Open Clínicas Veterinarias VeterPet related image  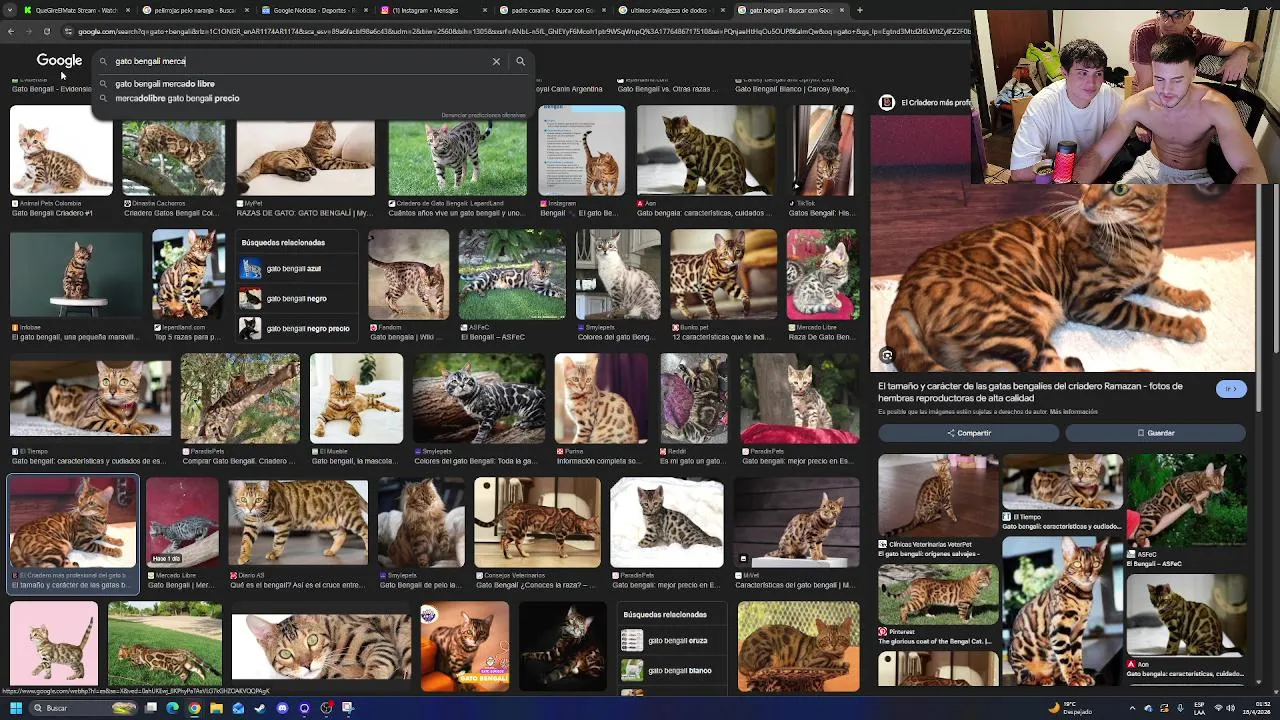coord(938,496)
